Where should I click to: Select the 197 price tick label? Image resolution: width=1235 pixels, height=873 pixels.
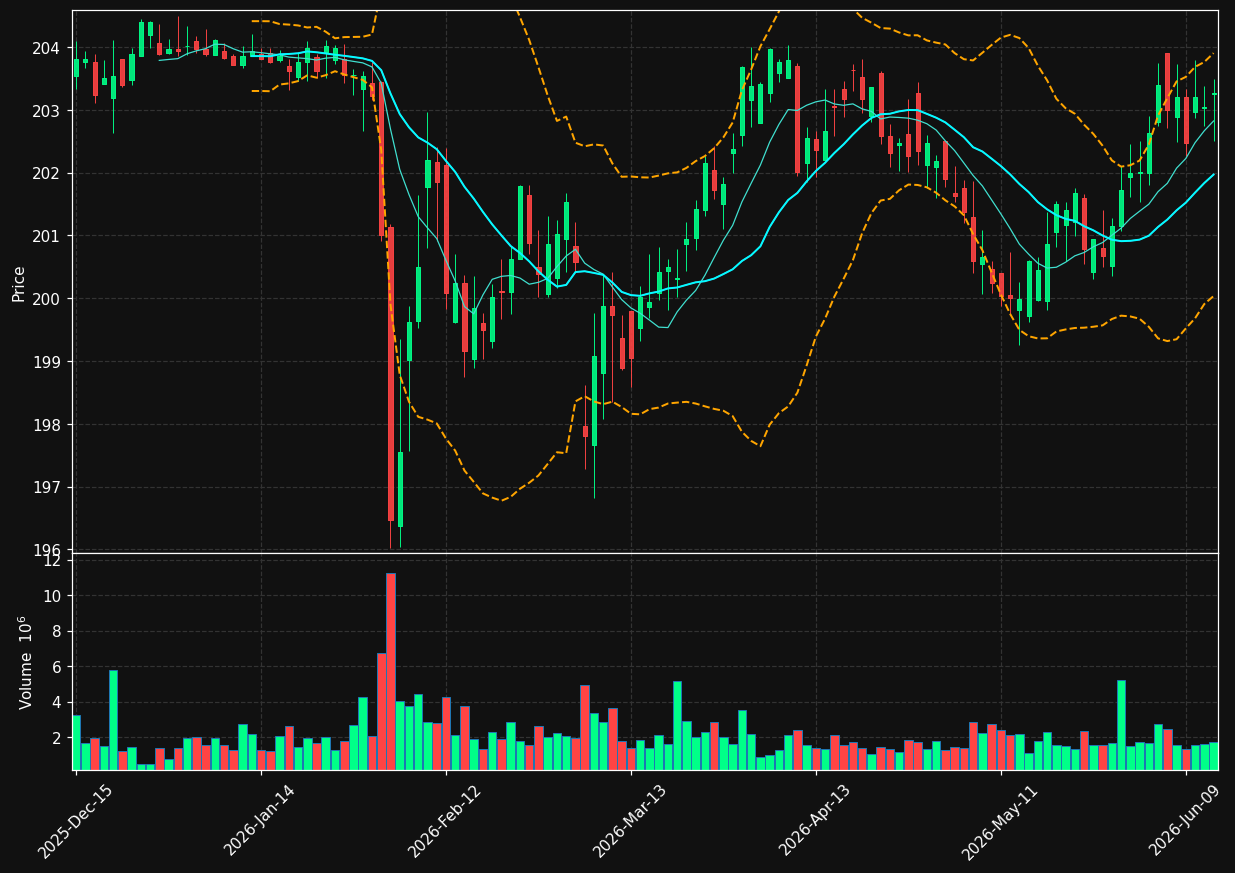click(47, 488)
